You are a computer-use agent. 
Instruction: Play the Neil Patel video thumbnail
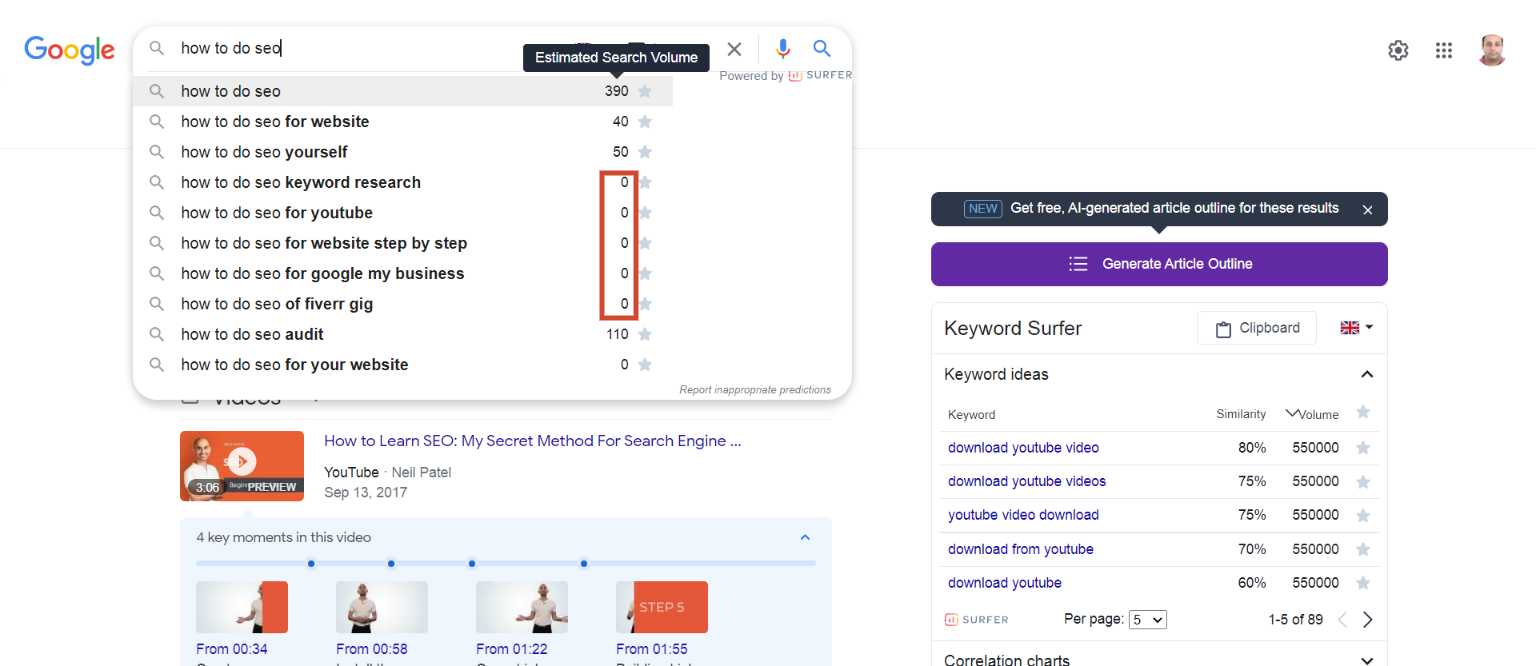point(242,465)
